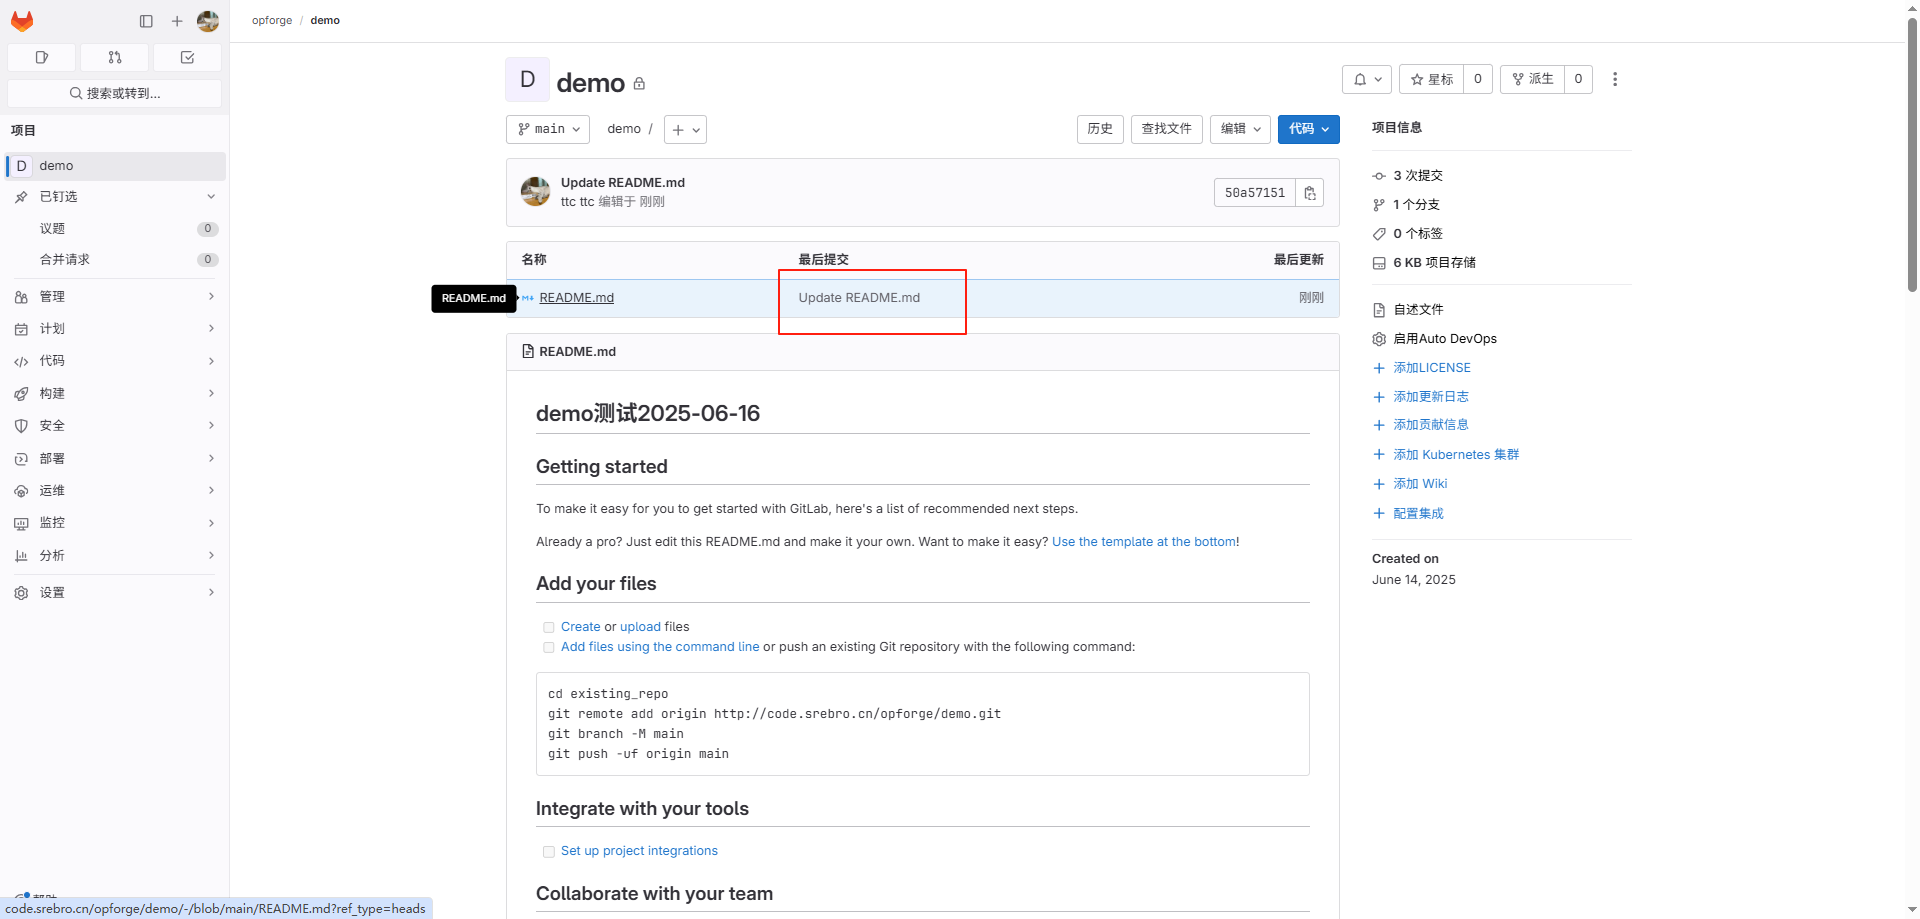Open the blue 代码 dropdown button
Image resolution: width=1920 pixels, height=919 pixels.
pyautogui.click(x=1308, y=129)
